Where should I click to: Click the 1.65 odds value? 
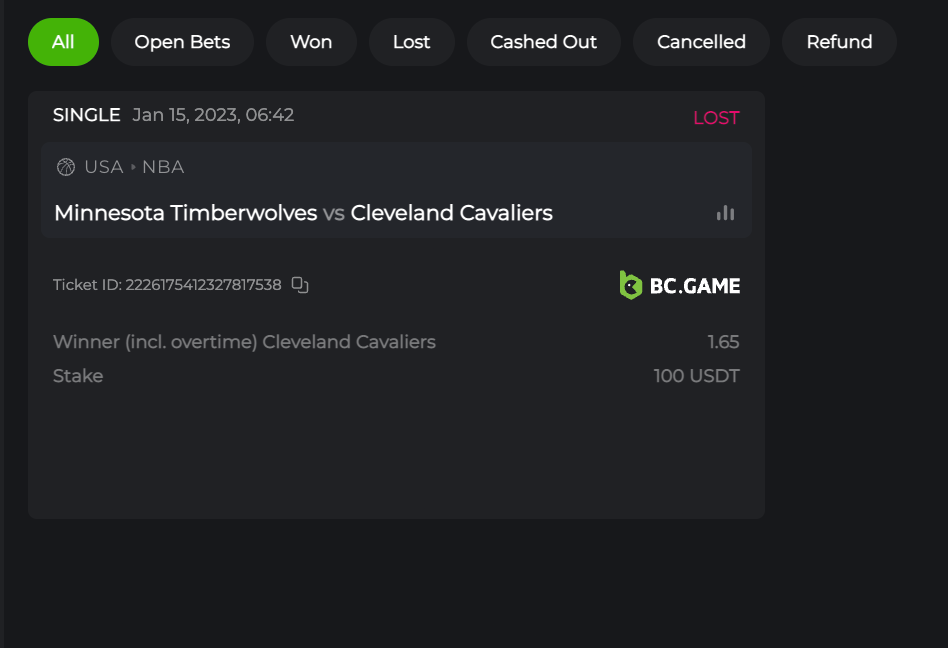tap(723, 342)
